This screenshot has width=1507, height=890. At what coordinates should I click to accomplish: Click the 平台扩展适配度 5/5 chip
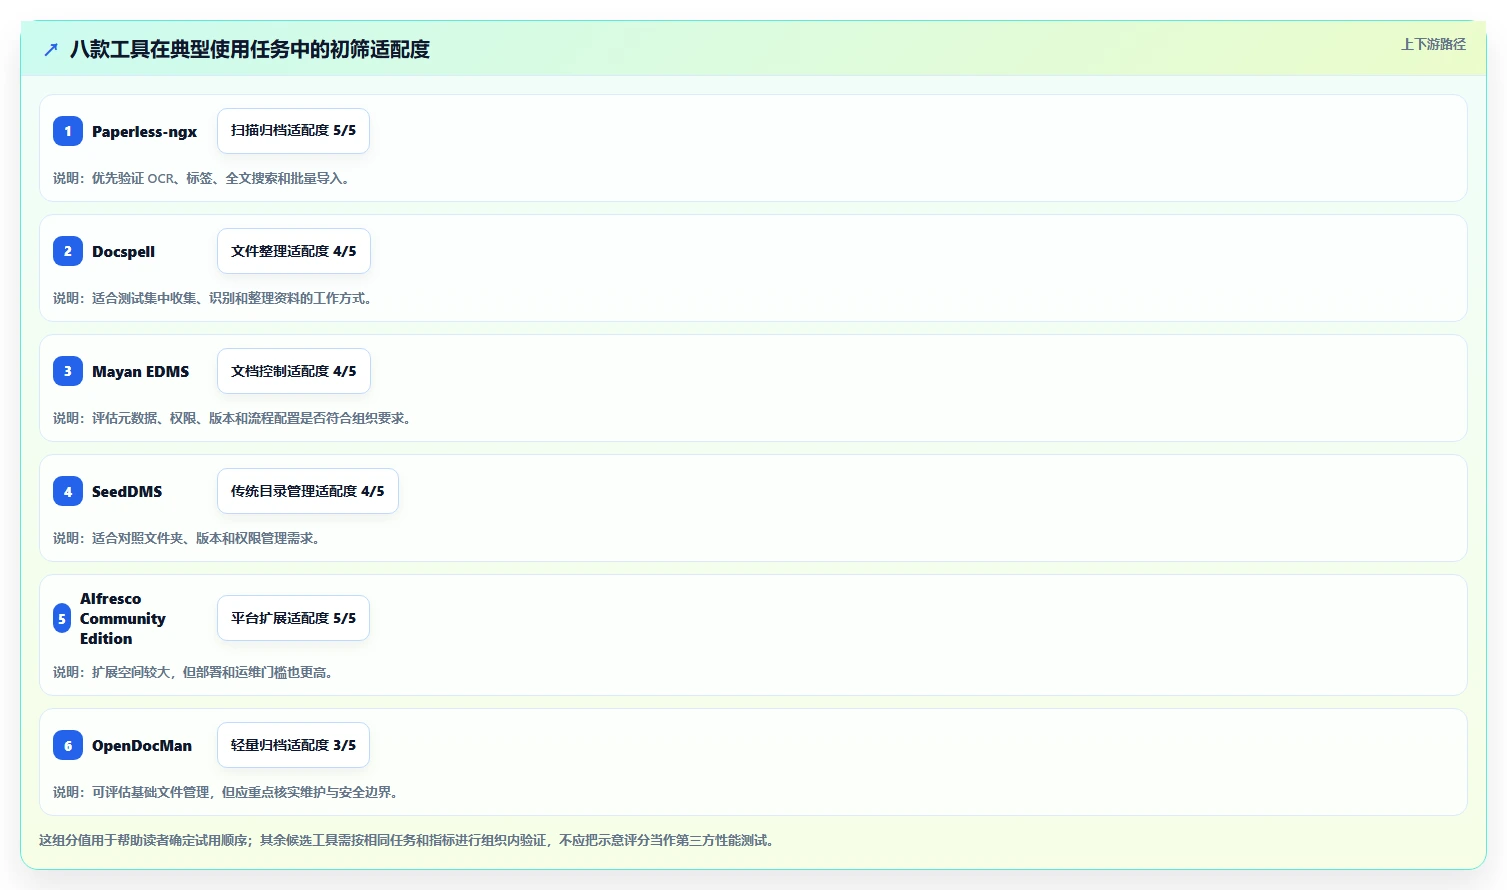click(293, 618)
